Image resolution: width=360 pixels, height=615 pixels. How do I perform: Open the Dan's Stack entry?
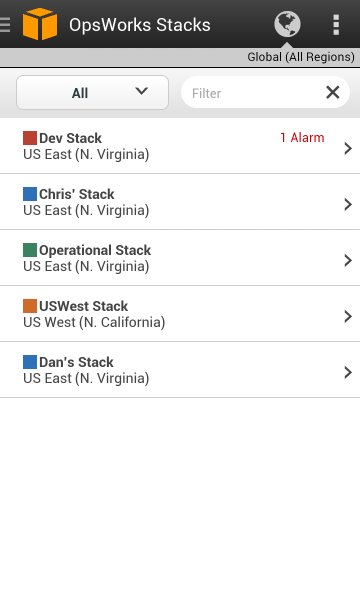pyautogui.click(x=180, y=370)
